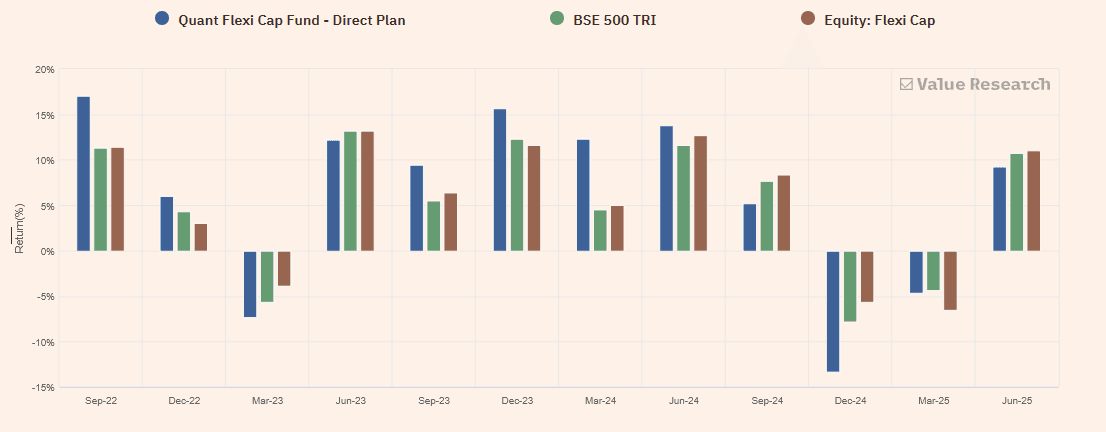The image size is (1106, 432).
Task: Select the green BSE 500 bar for Jun-24
Action: coord(683,198)
